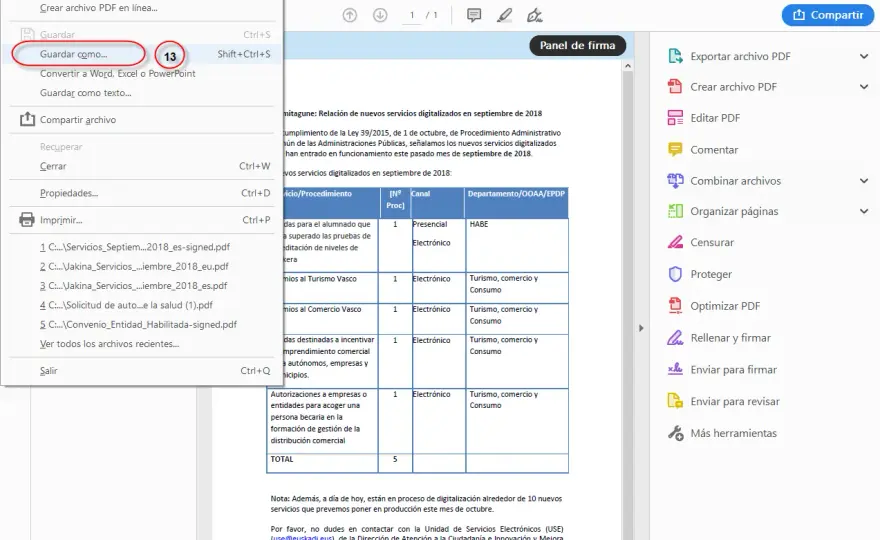This screenshot has width=880, height=540.
Task: Click the Enviar para revisar icon
Action: (x=675, y=401)
